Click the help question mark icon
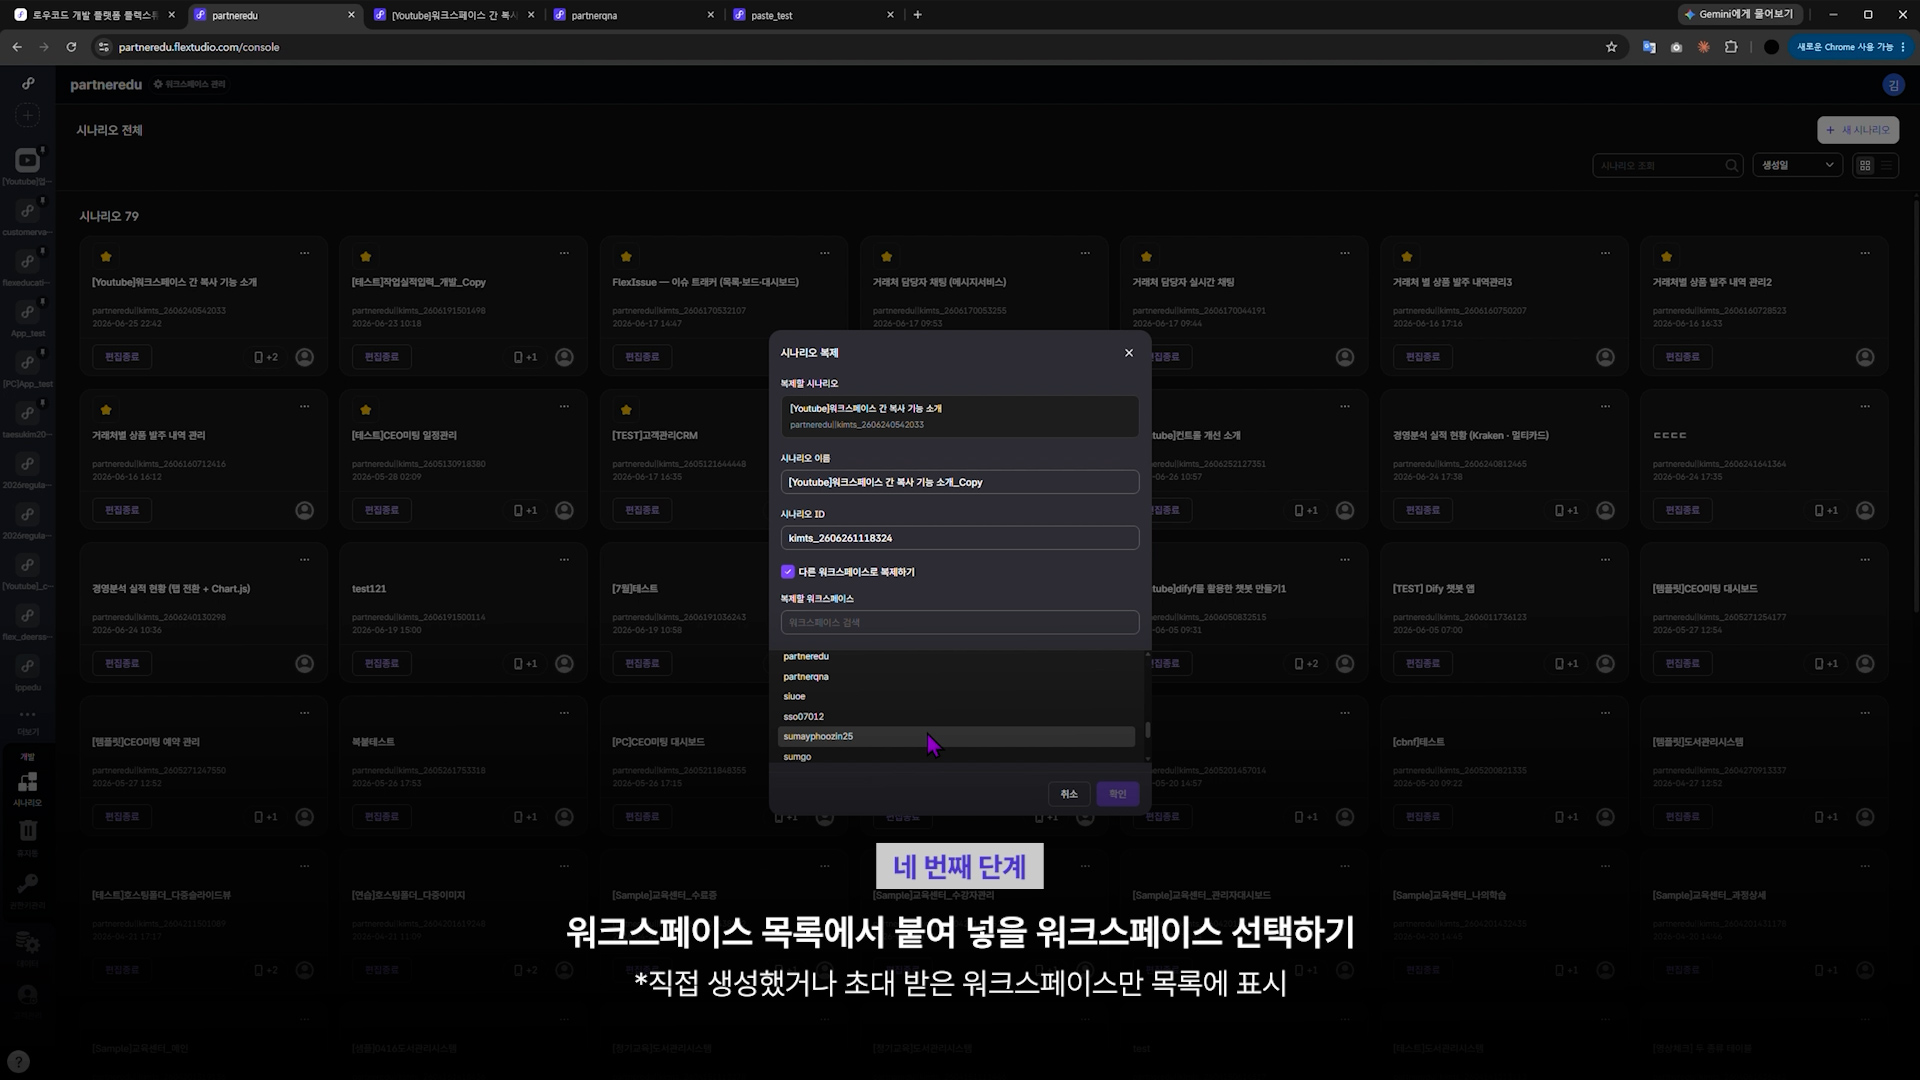The image size is (1920, 1080). pos(18,1062)
